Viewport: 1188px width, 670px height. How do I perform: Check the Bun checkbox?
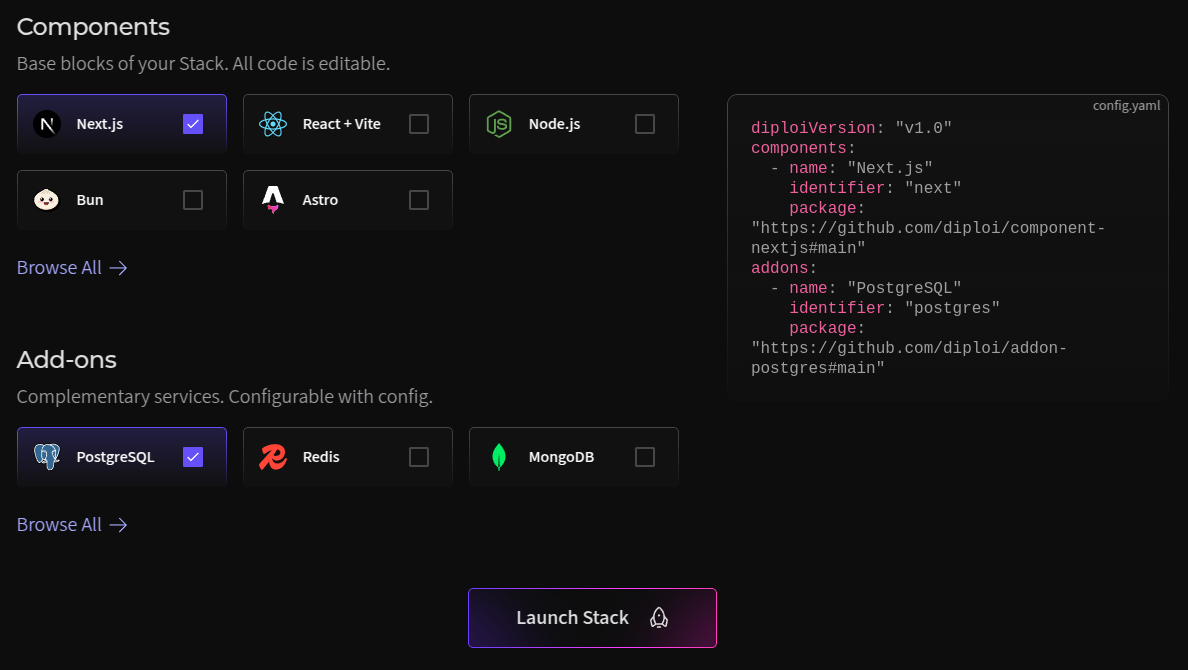point(193,199)
